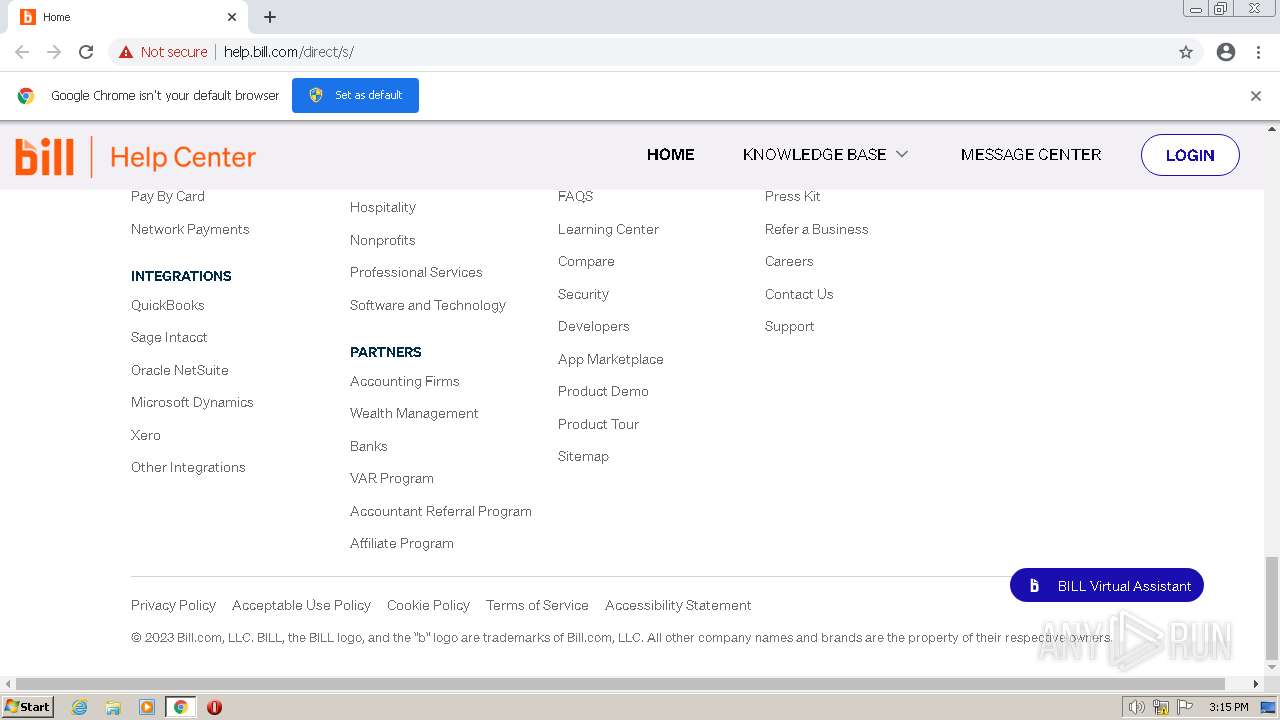Open the QuickBooks integration link
Viewport: 1280px width, 720px height.
coord(167,305)
